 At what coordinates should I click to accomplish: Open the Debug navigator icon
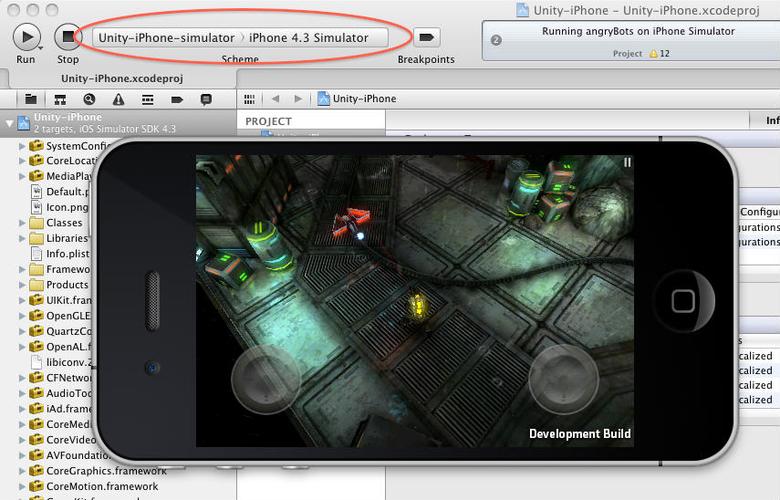pyautogui.click(x=148, y=100)
